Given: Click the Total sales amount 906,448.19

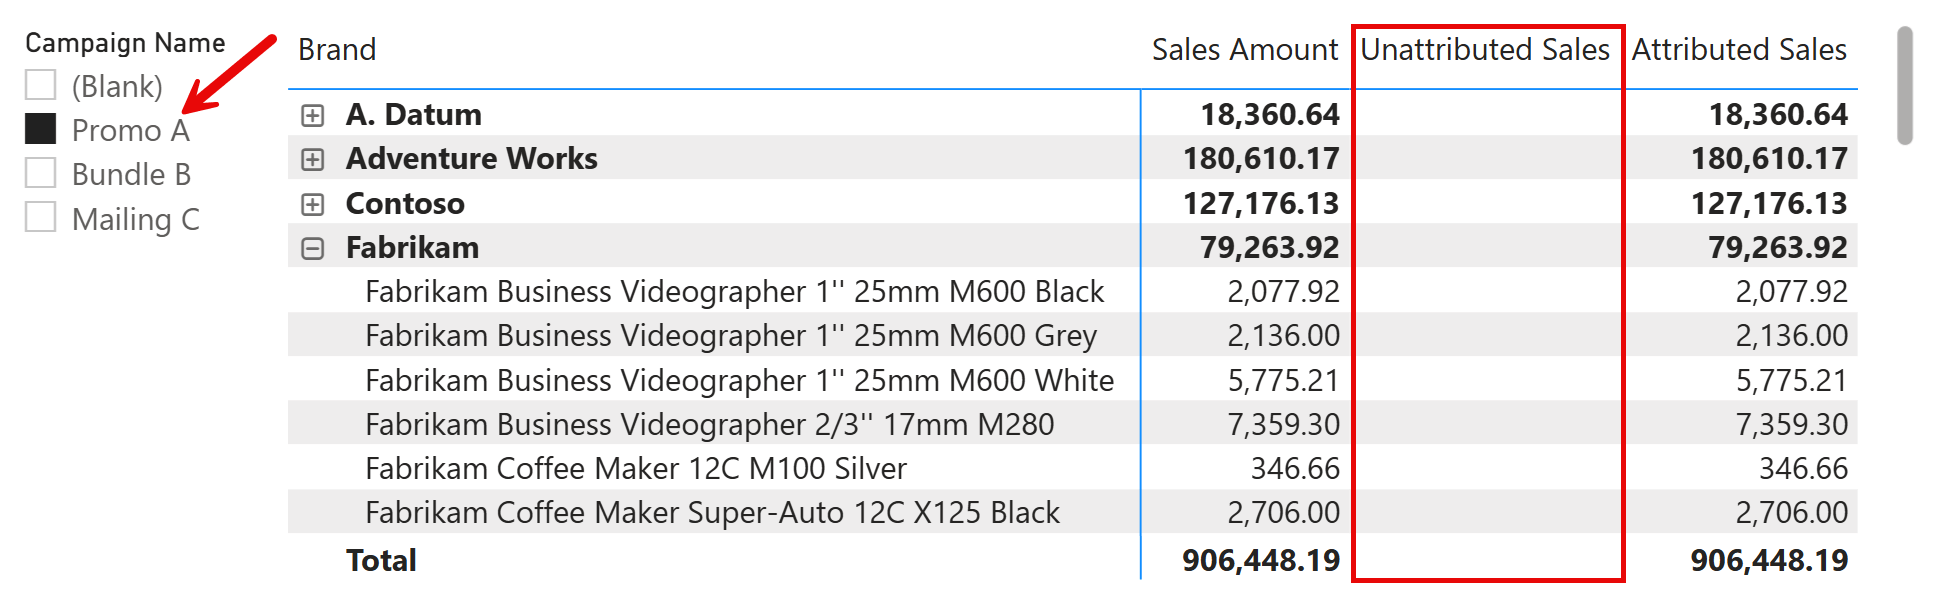Looking at the screenshot, I should point(1261,561).
